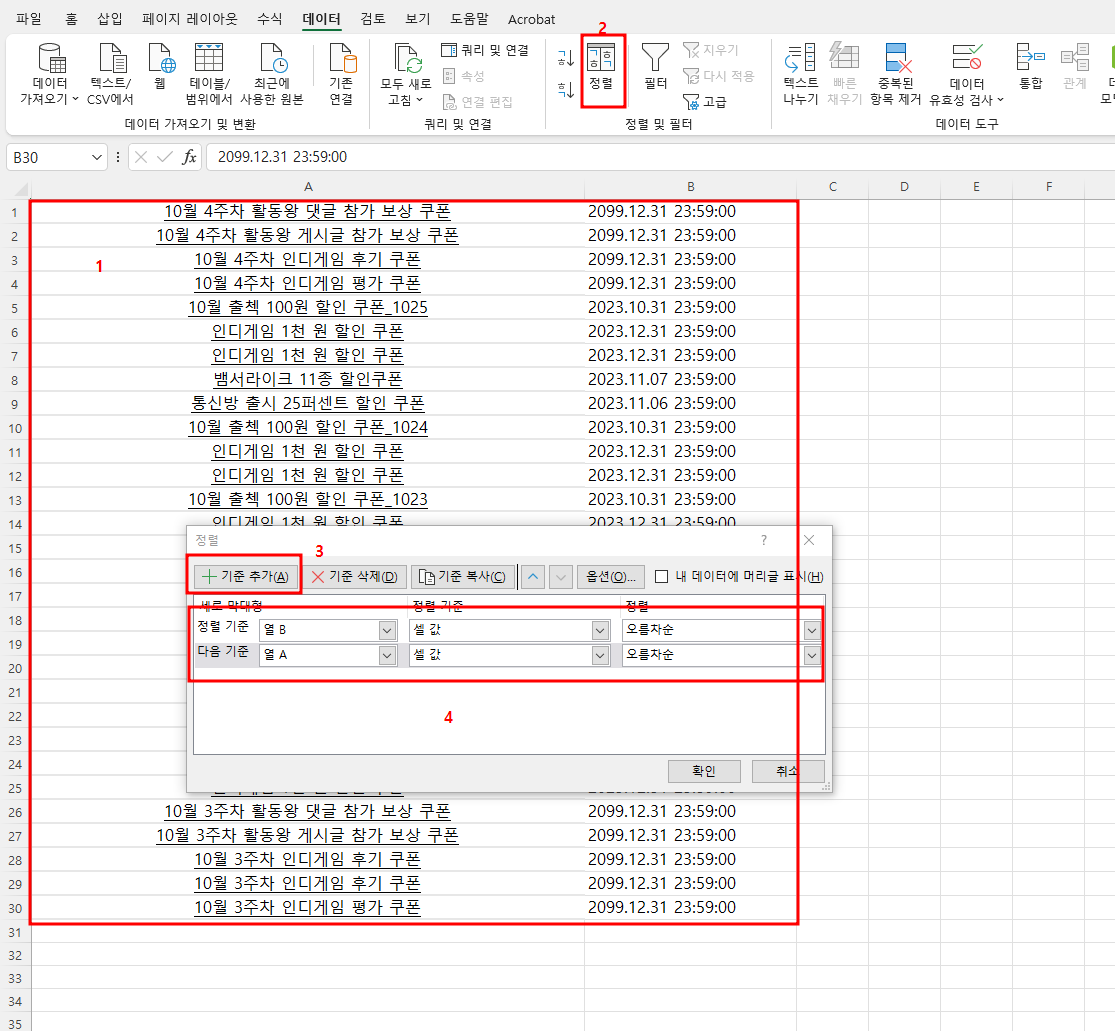Image resolution: width=1115 pixels, height=1031 pixels.
Task: Click the 확인 (OK) button
Action: point(704,771)
